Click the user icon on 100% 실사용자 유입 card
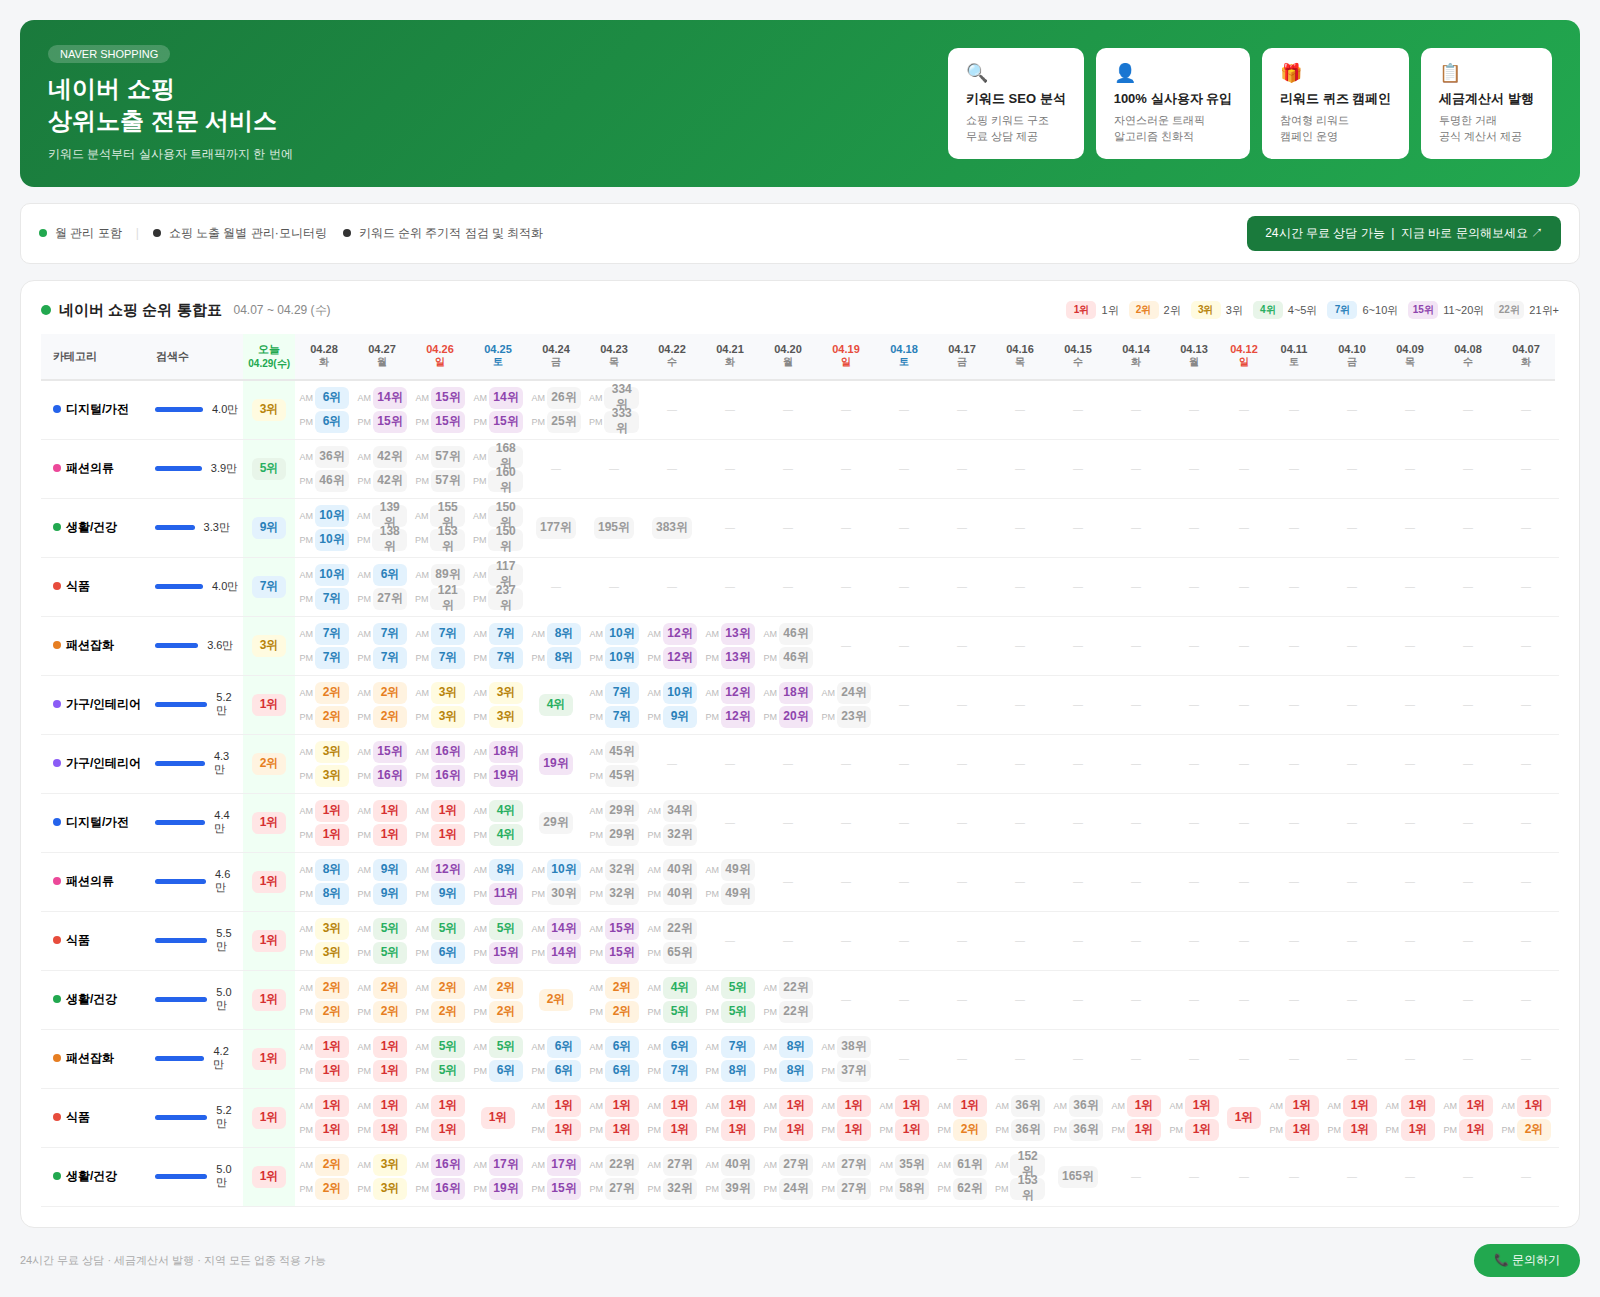 1125,73
